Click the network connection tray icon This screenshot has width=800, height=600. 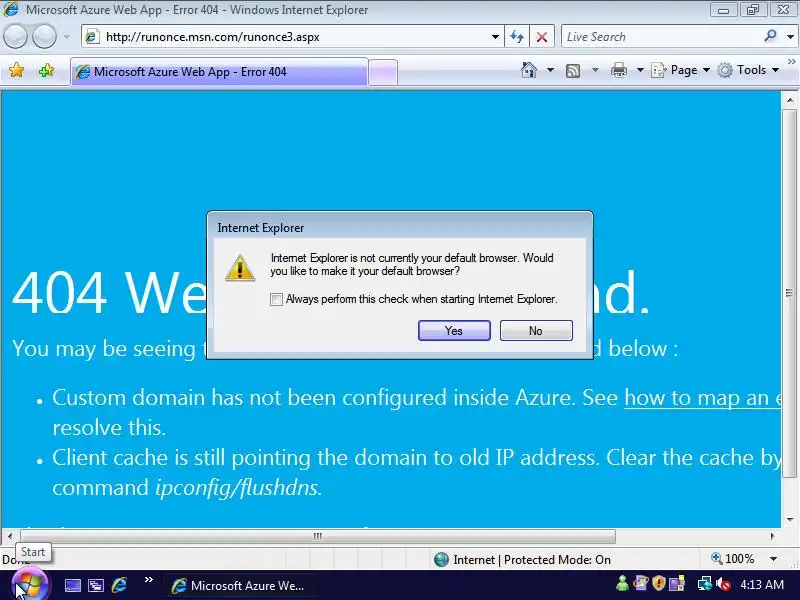click(705, 584)
